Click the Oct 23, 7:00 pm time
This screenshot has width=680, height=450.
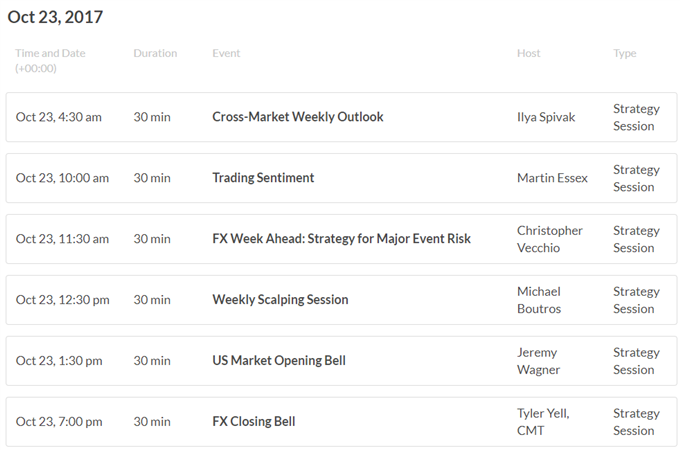pos(59,422)
